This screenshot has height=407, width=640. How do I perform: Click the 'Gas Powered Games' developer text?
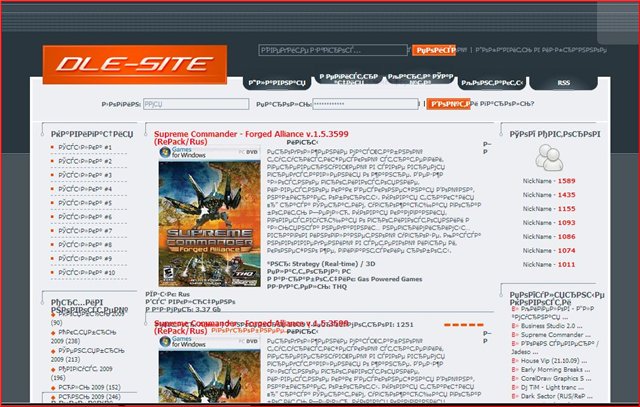389,279
